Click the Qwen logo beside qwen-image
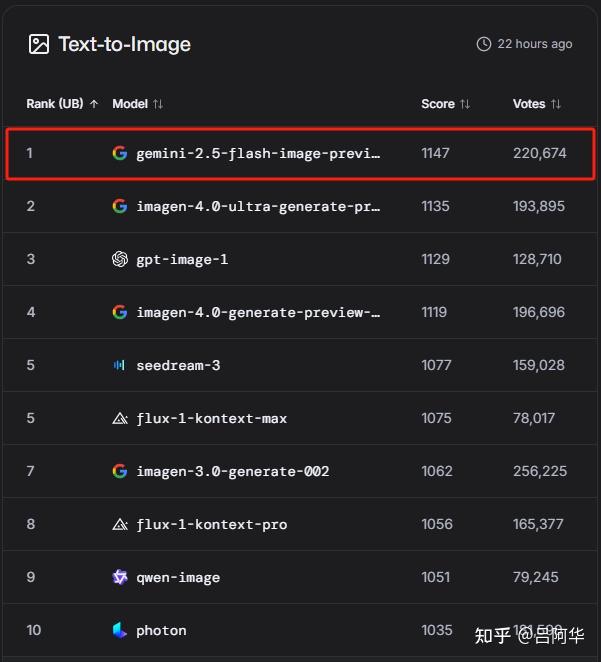Screen dimensions: 601x662 120,577
